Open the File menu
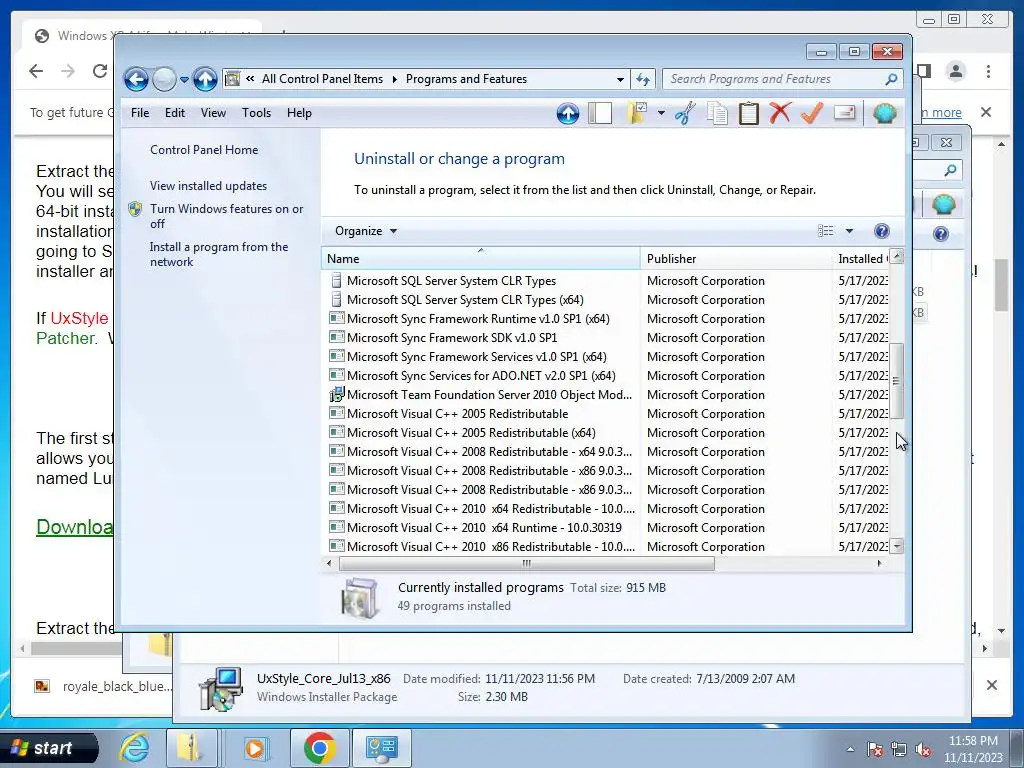1024x768 pixels. tap(140, 113)
